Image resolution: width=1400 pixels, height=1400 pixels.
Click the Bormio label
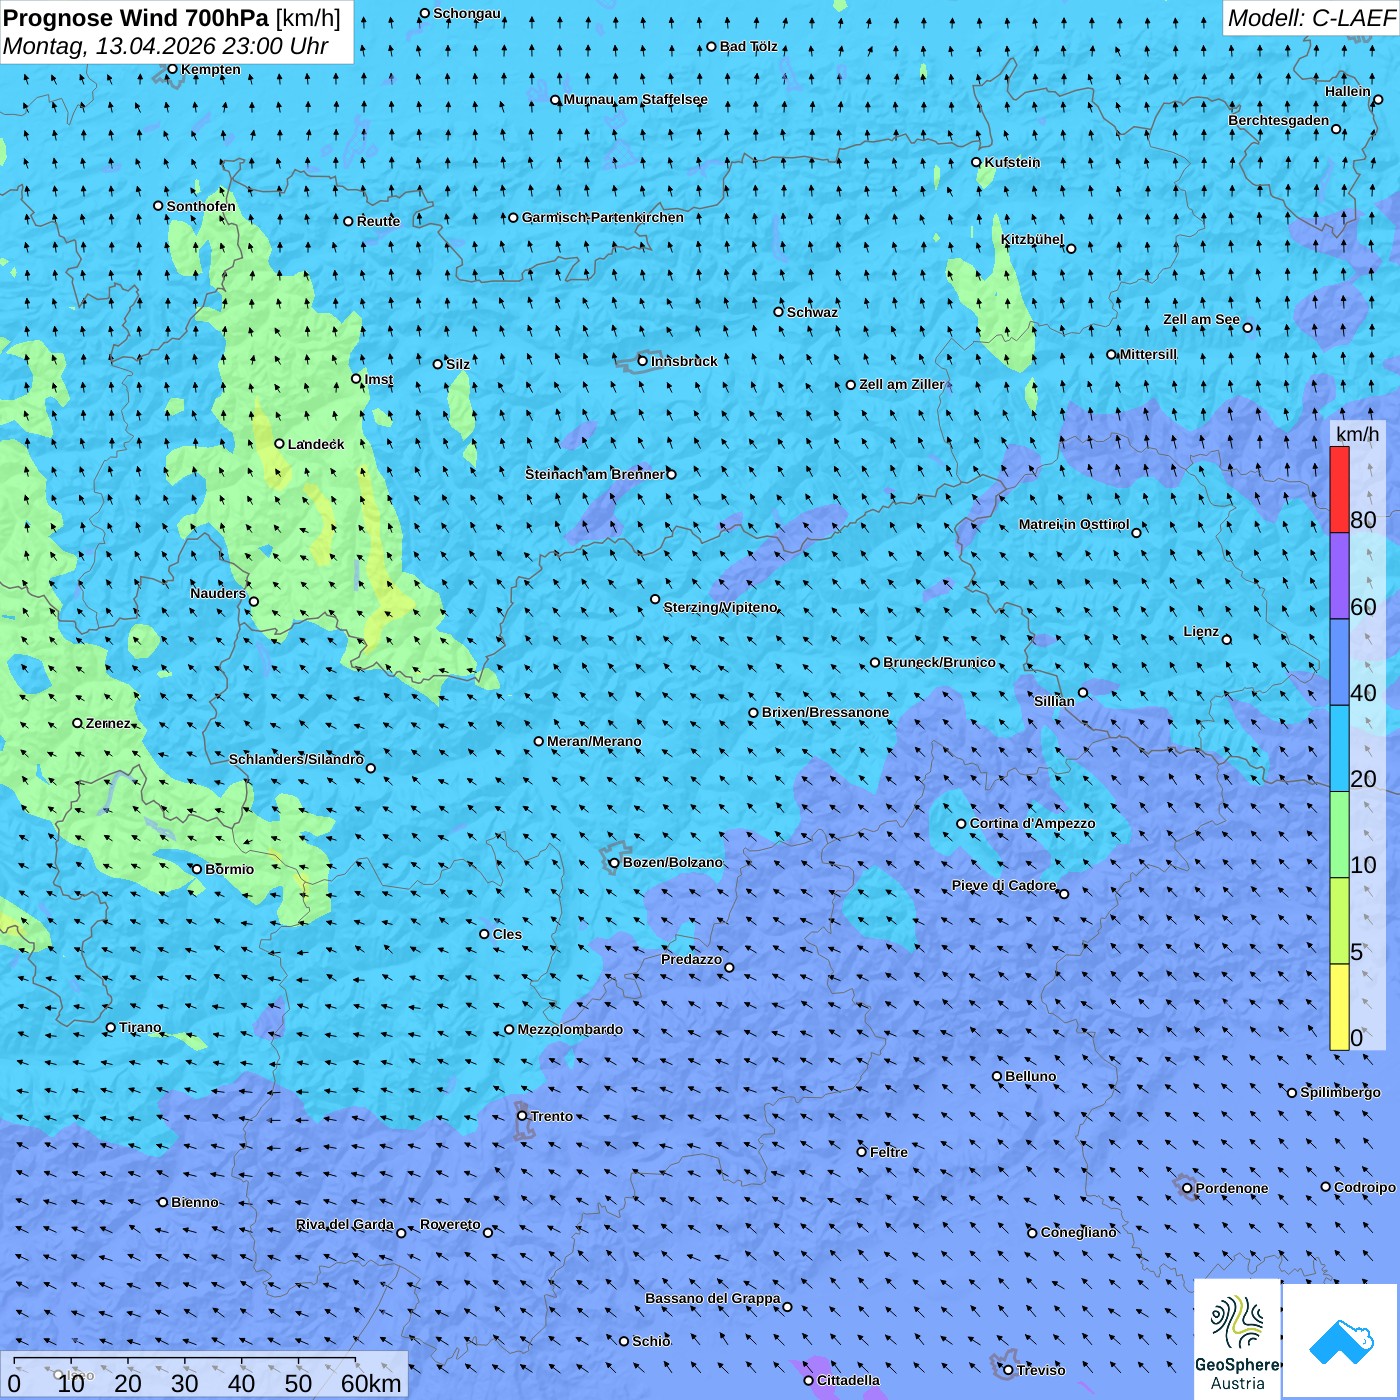point(229,869)
